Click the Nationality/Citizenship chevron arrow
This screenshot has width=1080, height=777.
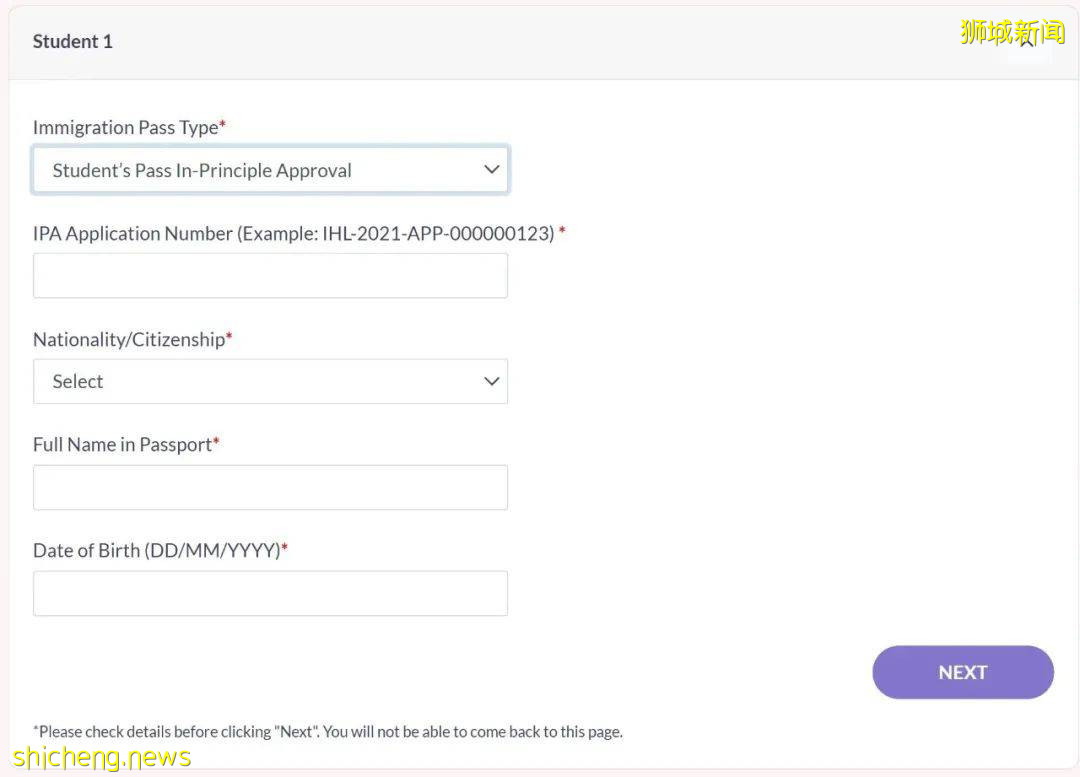491,381
